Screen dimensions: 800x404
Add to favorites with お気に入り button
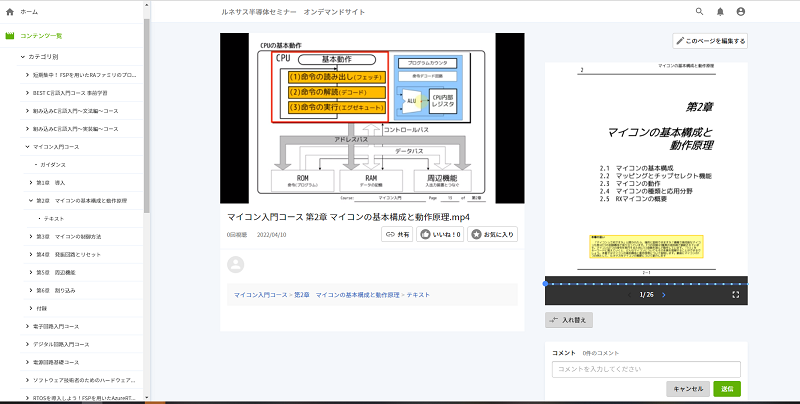[x=492, y=234]
